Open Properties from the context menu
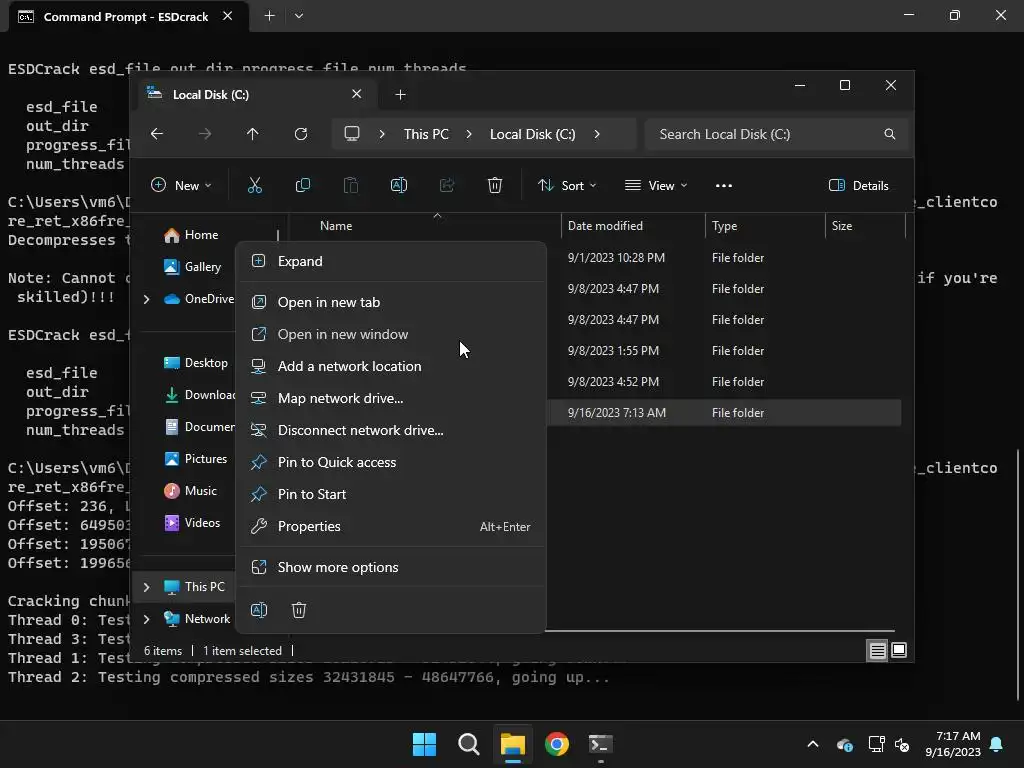This screenshot has height=768, width=1024. pos(391,526)
